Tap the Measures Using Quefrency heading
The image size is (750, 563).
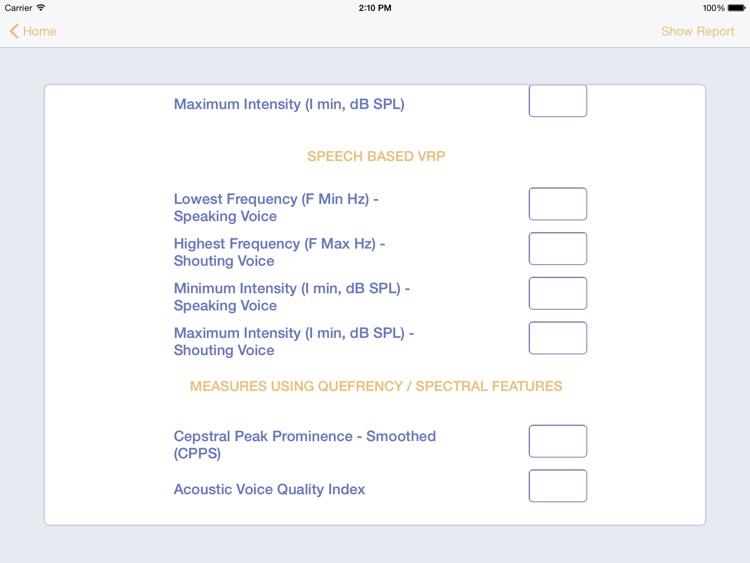coord(376,386)
